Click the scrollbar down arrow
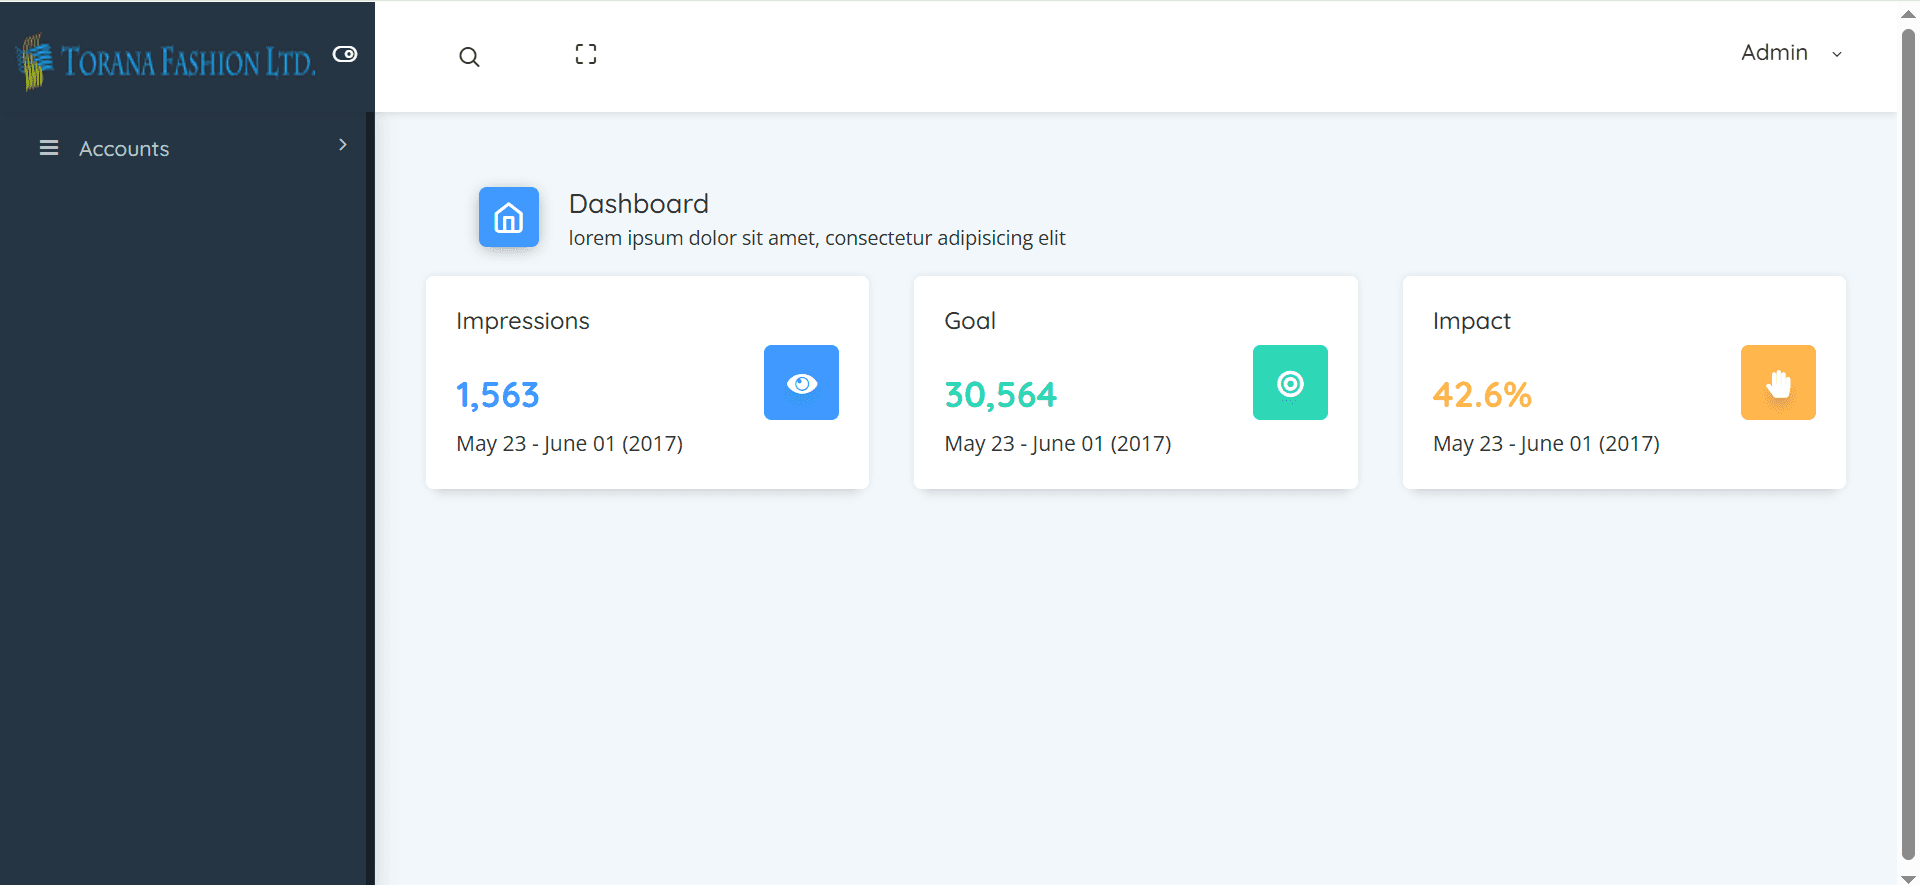The width and height of the screenshot is (1920, 885). click(x=1908, y=878)
